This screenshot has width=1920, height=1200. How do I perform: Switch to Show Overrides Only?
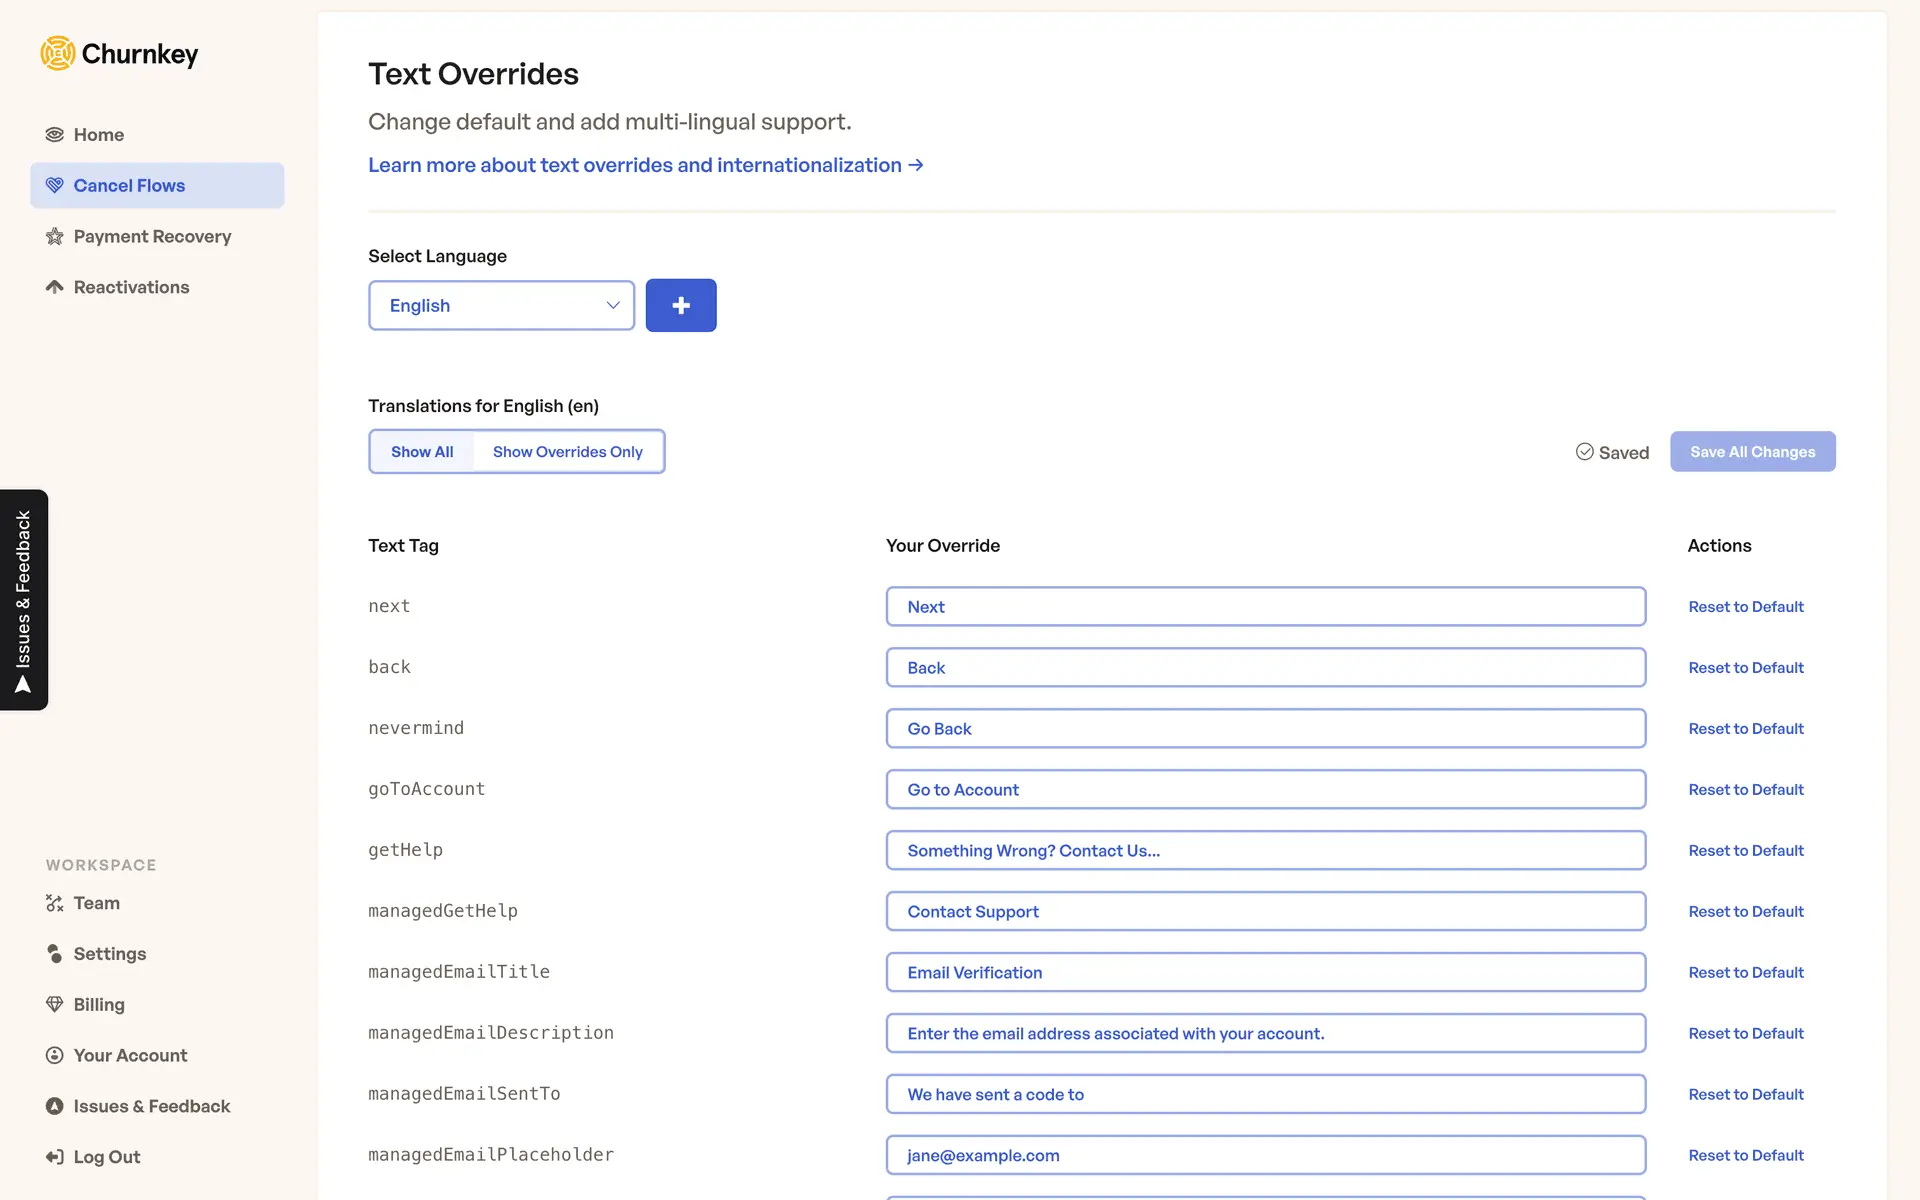click(x=567, y=452)
